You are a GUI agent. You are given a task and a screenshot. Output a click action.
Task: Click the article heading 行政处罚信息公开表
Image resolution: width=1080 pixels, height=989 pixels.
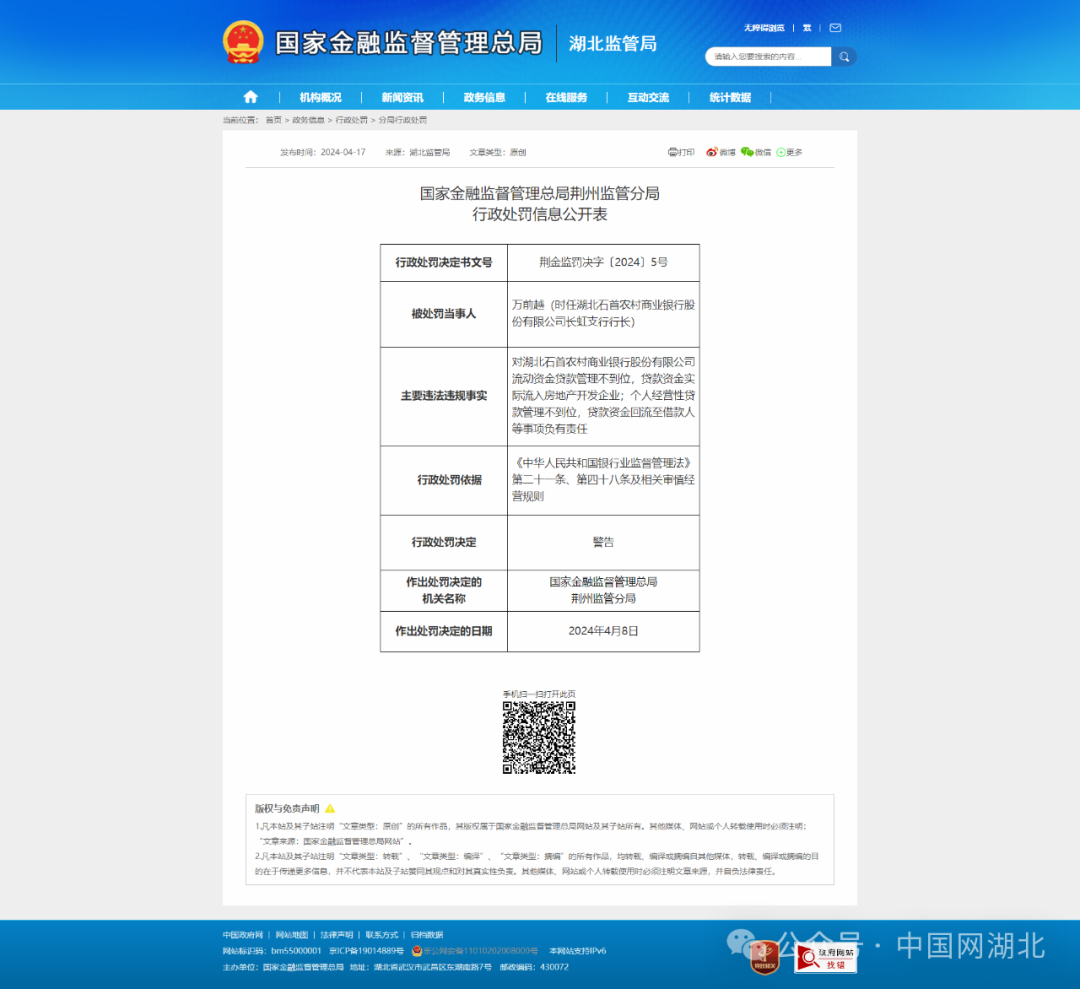[x=539, y=214]
